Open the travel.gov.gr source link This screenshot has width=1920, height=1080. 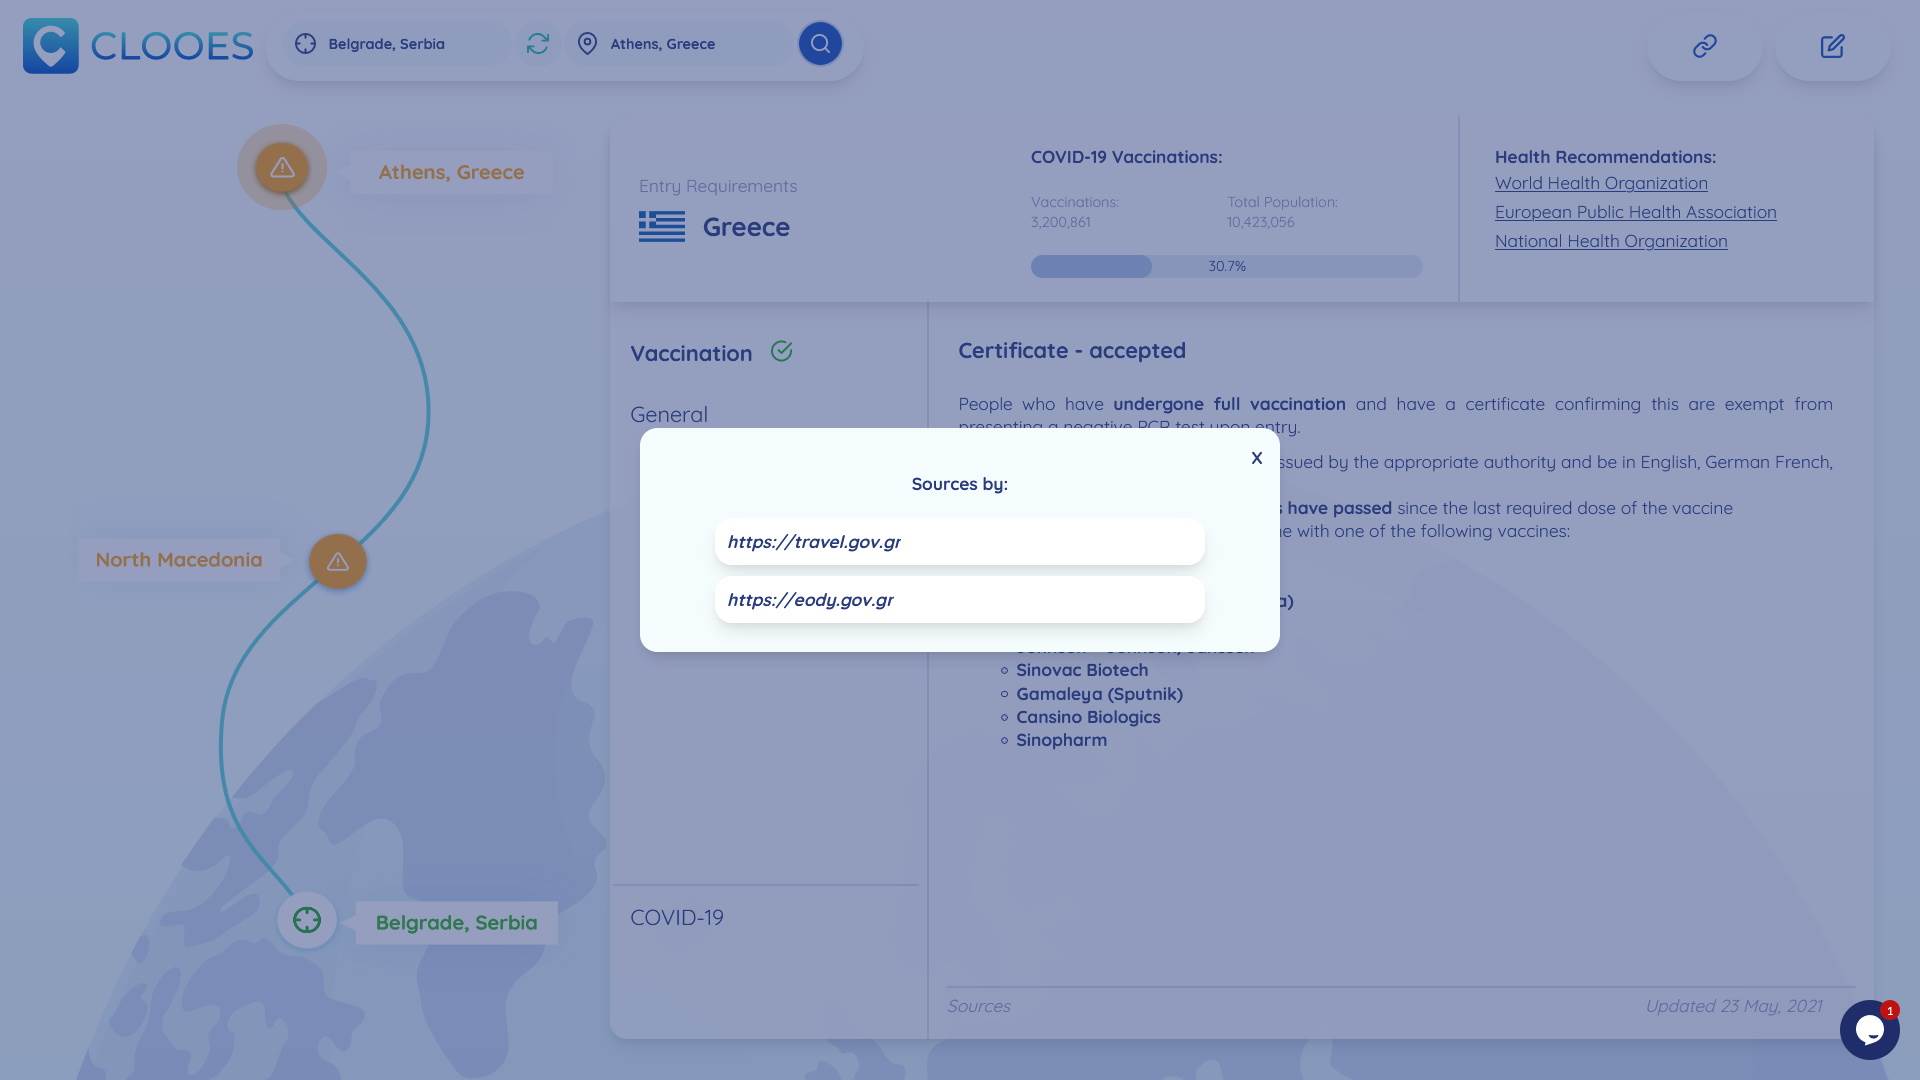(x=959, y=542)
